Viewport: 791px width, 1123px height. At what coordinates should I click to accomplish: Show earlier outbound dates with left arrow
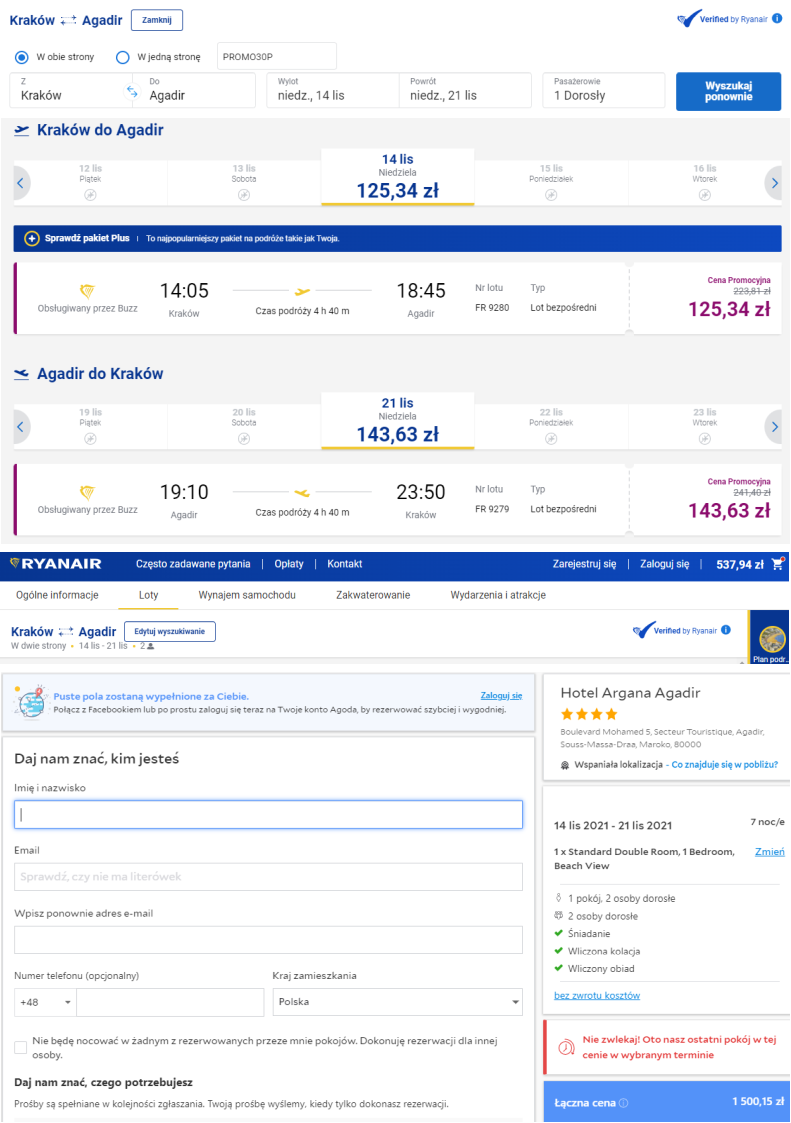tap(20, 183)
